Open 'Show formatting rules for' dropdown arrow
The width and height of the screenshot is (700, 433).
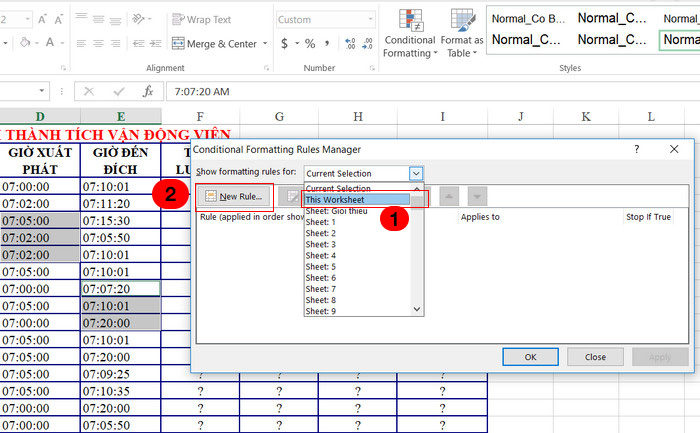[416, 173]
